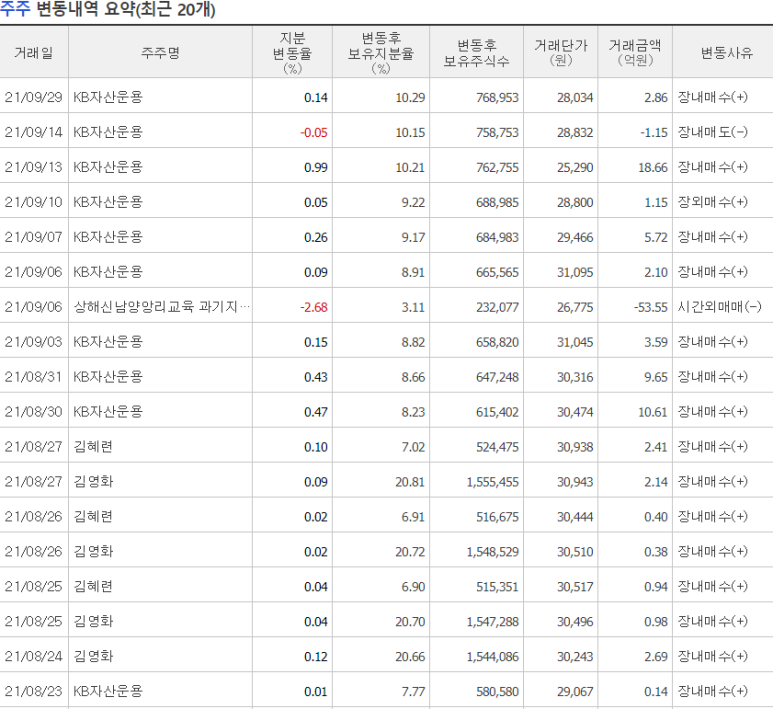
Task: Click 김영화 in the 20.72 holding row
Action: coord(93,551)
